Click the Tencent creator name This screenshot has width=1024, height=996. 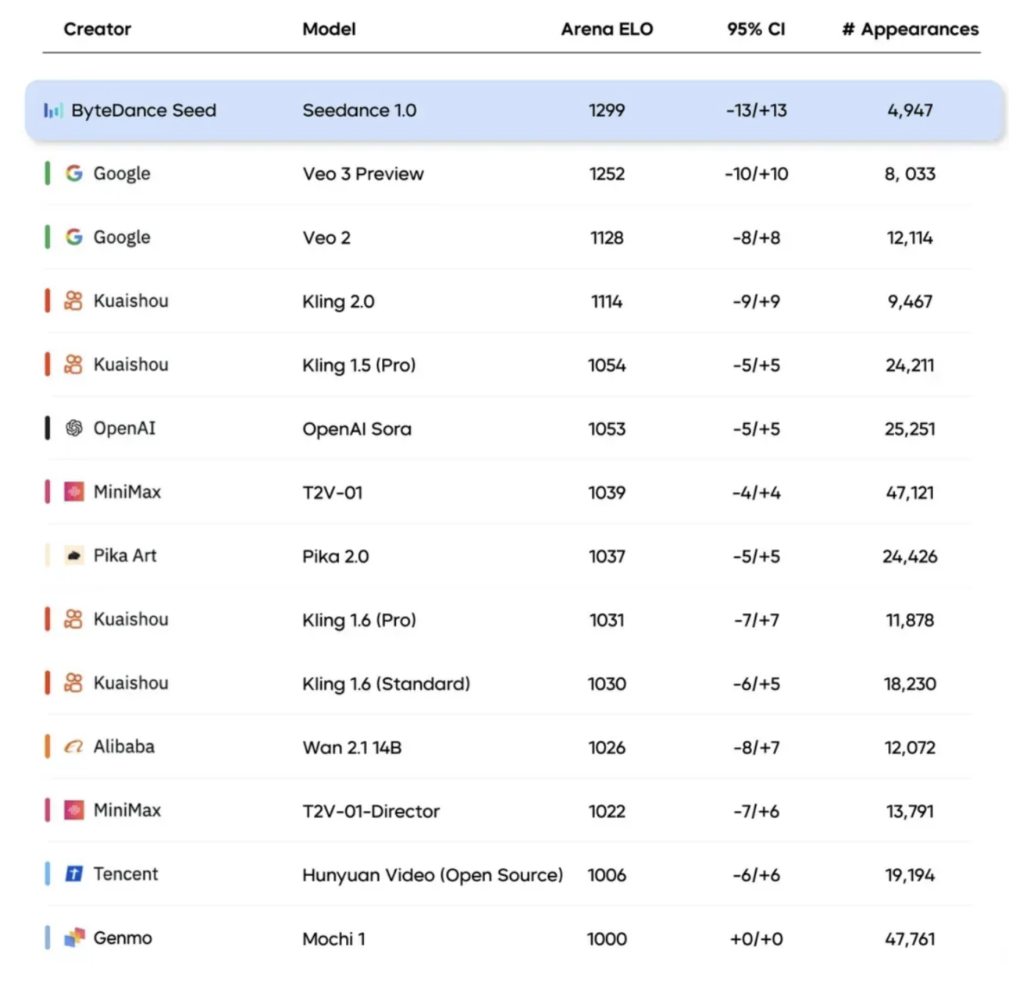click(125, 873)
